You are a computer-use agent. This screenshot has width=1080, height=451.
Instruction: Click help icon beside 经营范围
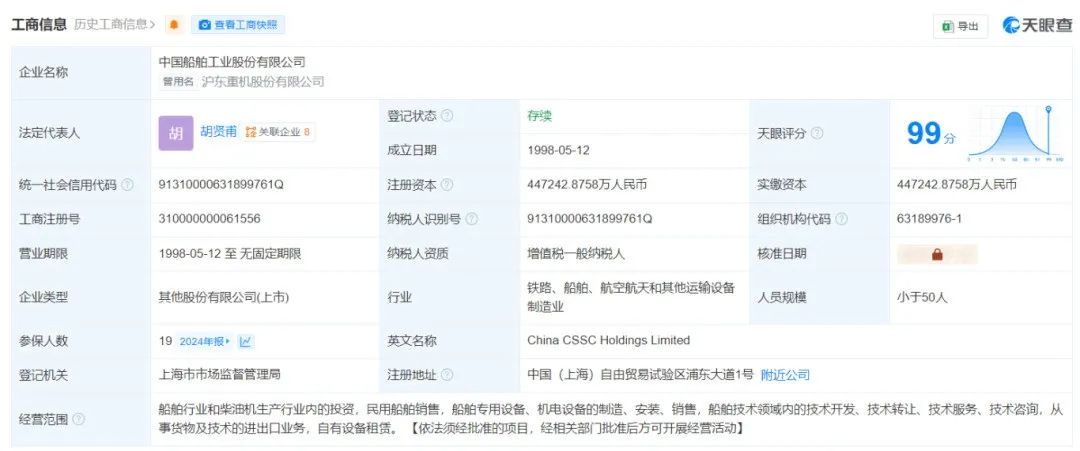79,419
